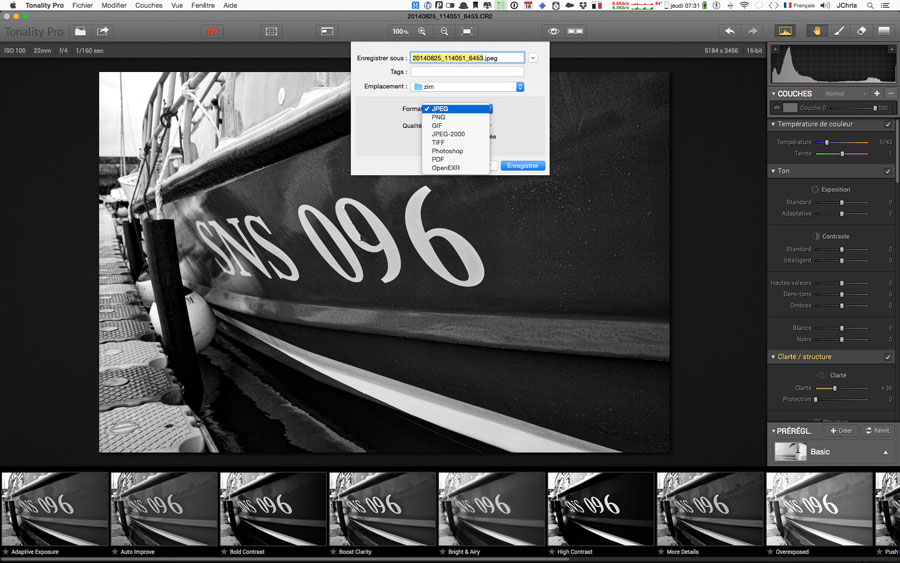Click the Tags input field
The width and height of the screenshot is (900, 563).
[467, 72]
